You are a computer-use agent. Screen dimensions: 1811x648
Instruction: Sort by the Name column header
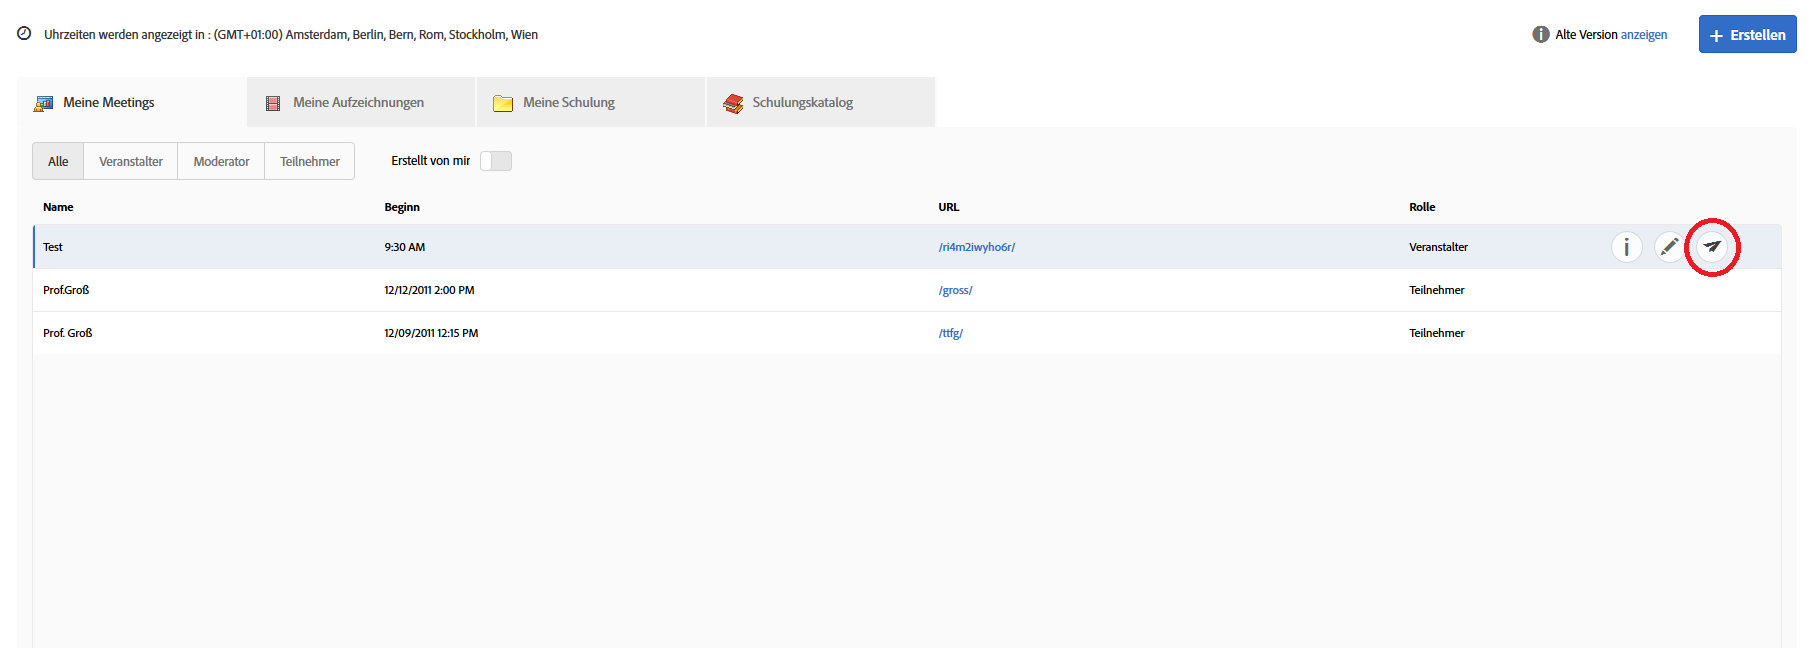click(x=58, y=207)
